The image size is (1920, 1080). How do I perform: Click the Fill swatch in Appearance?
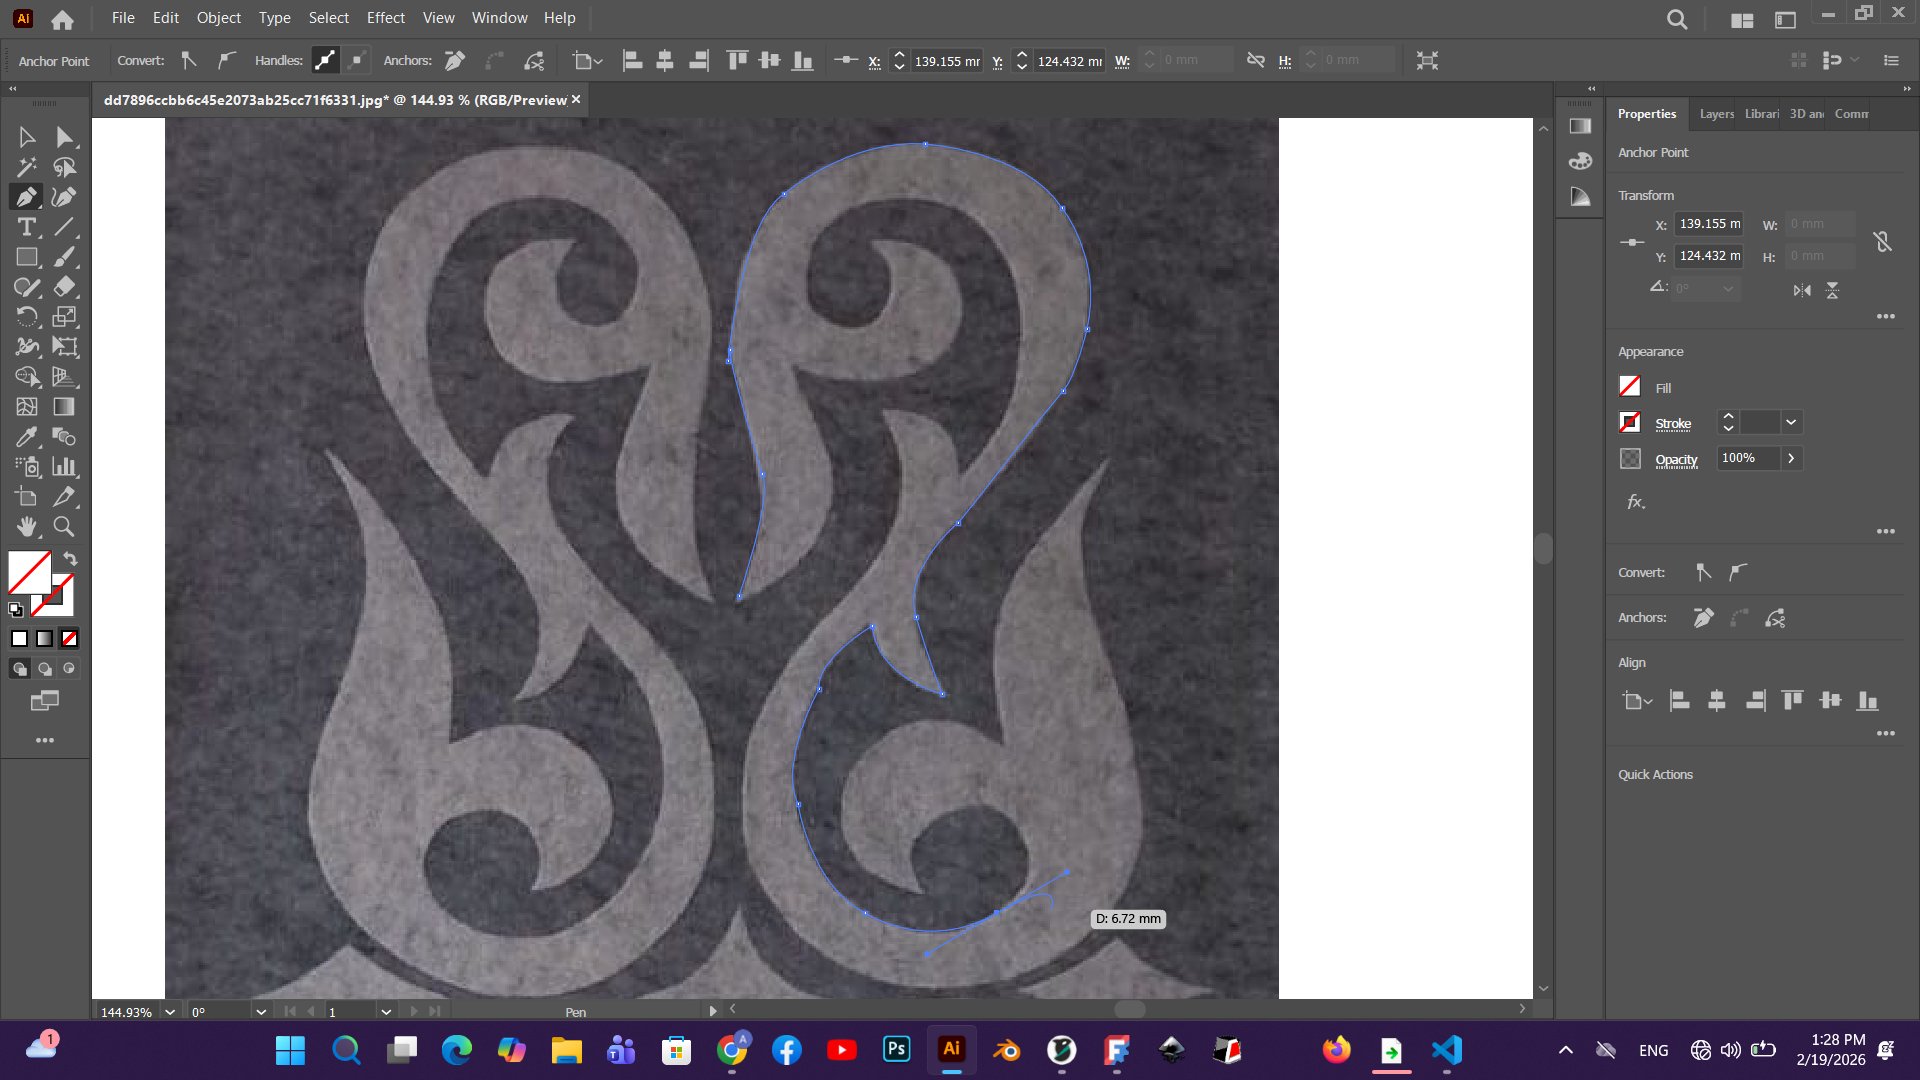point(1630,386)
